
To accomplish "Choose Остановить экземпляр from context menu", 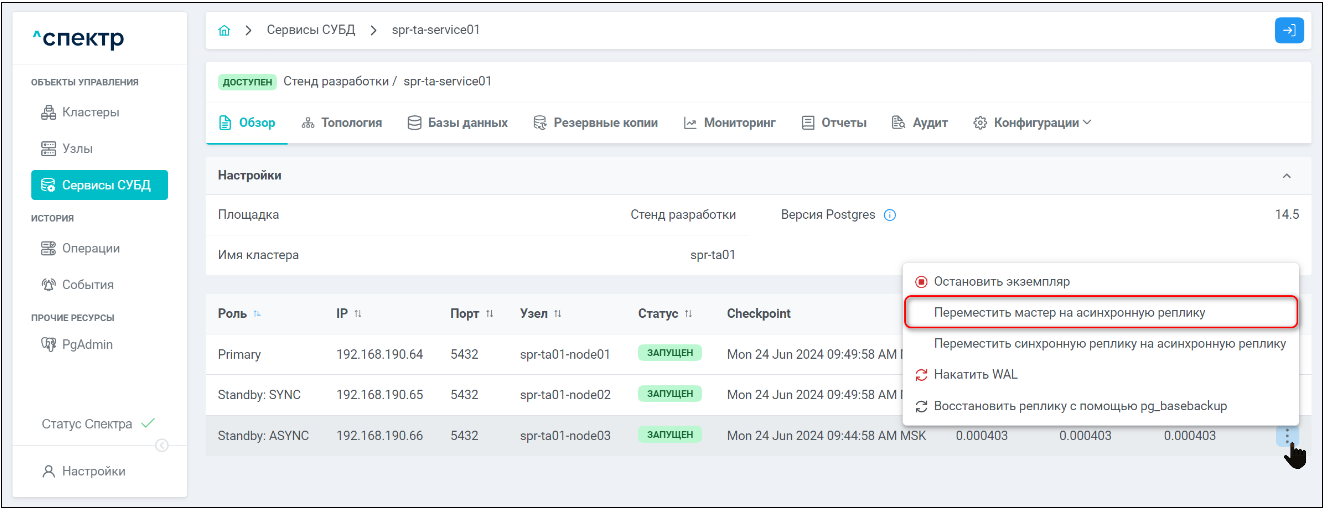I will coord(1001,282).
